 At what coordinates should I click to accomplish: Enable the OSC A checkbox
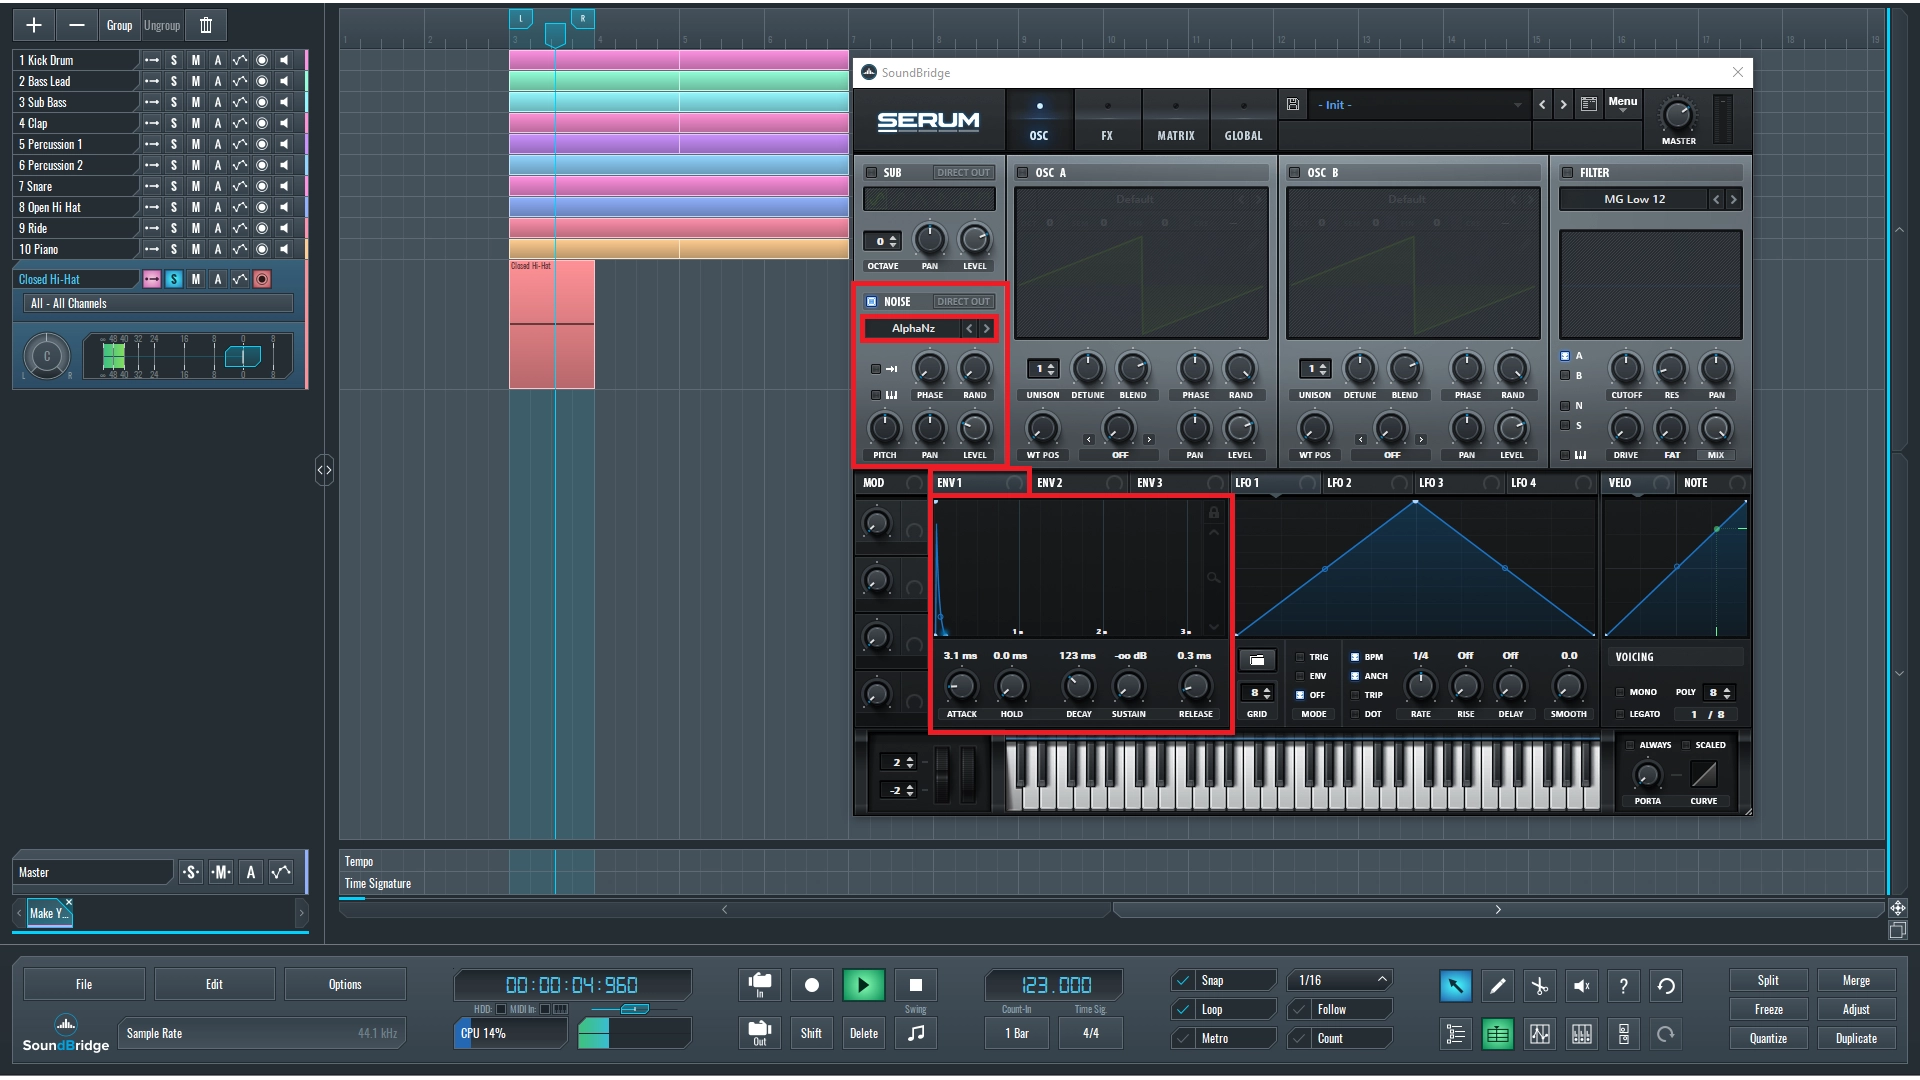click(1022, 172)
